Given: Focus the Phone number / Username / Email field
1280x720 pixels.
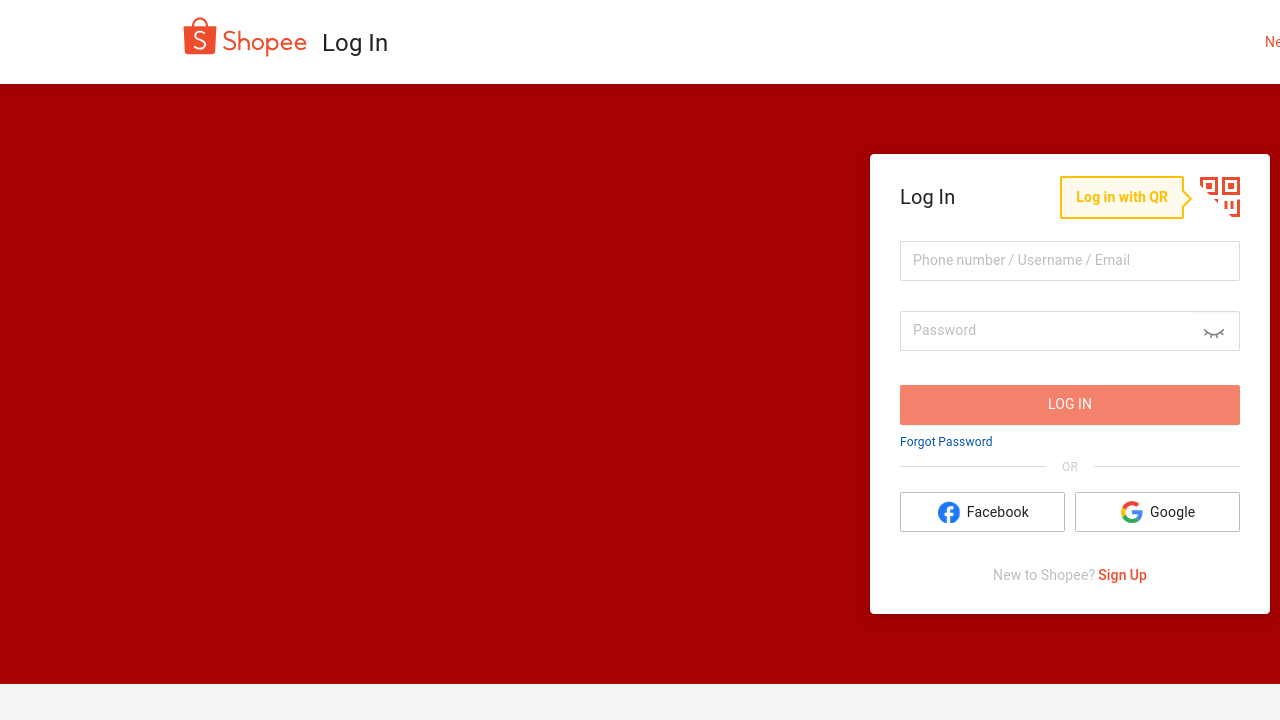Looking at the screenshot, I should (x=1070, y=261).
